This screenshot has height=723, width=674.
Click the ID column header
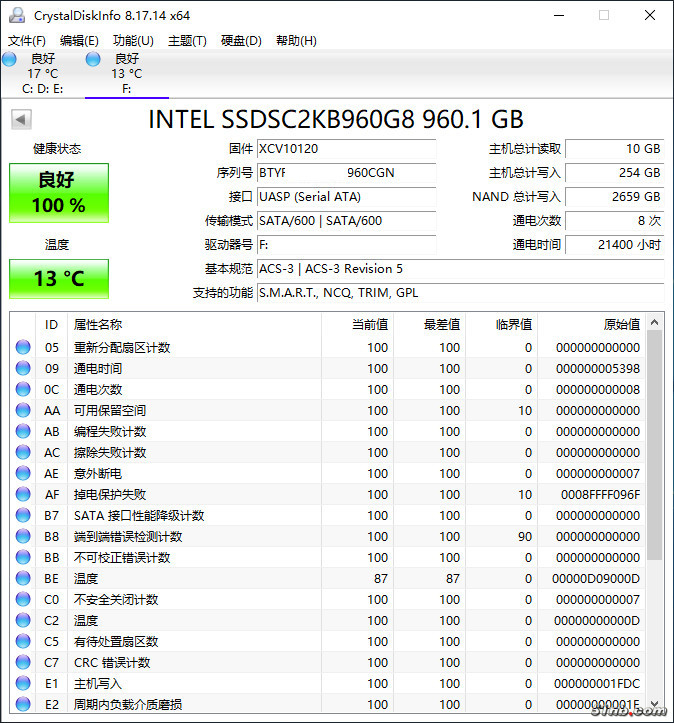[x=52, y=325]
